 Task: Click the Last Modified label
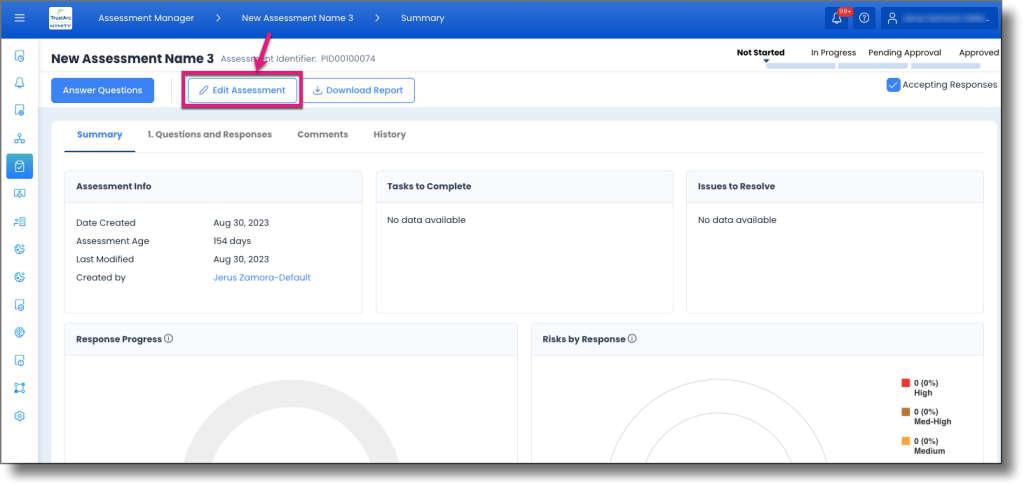tap(105, 259)
